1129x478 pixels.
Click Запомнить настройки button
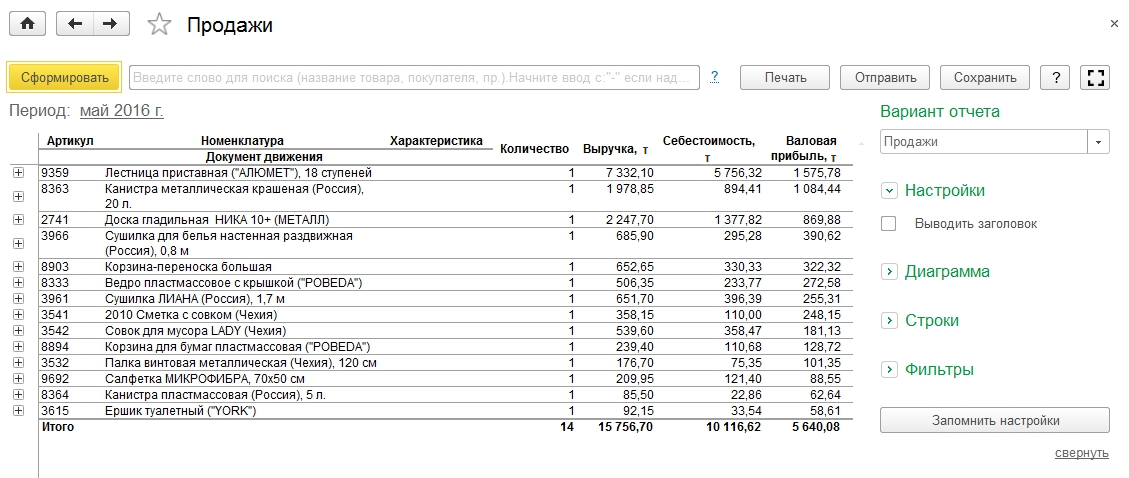(994, 420)
